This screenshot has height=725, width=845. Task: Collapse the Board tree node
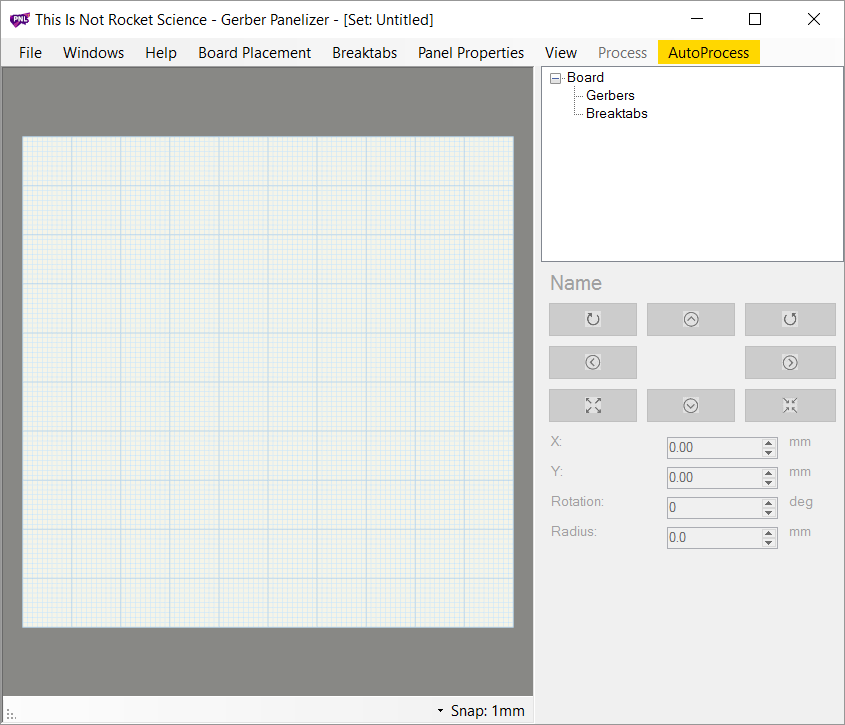556,78
